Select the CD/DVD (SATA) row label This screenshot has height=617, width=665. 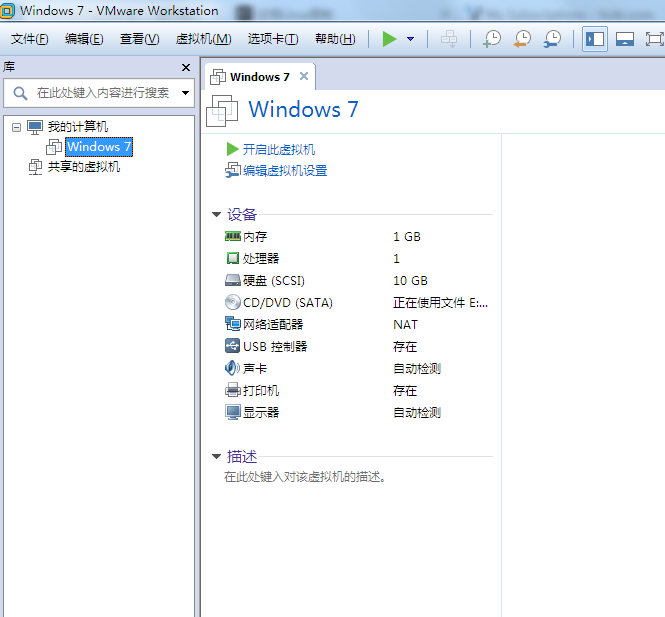click(288, 303)
